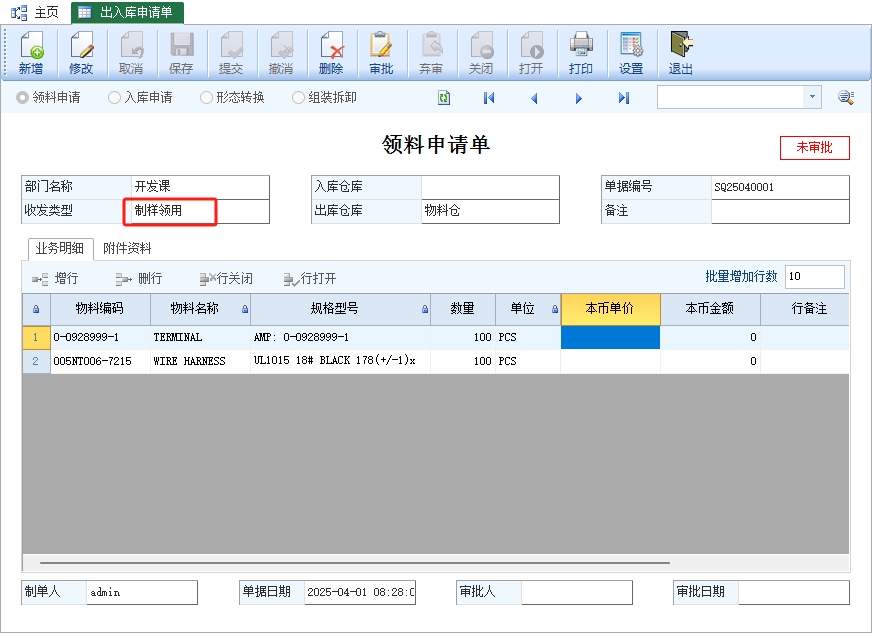Click the TERMINAL name cell

tap(200, 338)
